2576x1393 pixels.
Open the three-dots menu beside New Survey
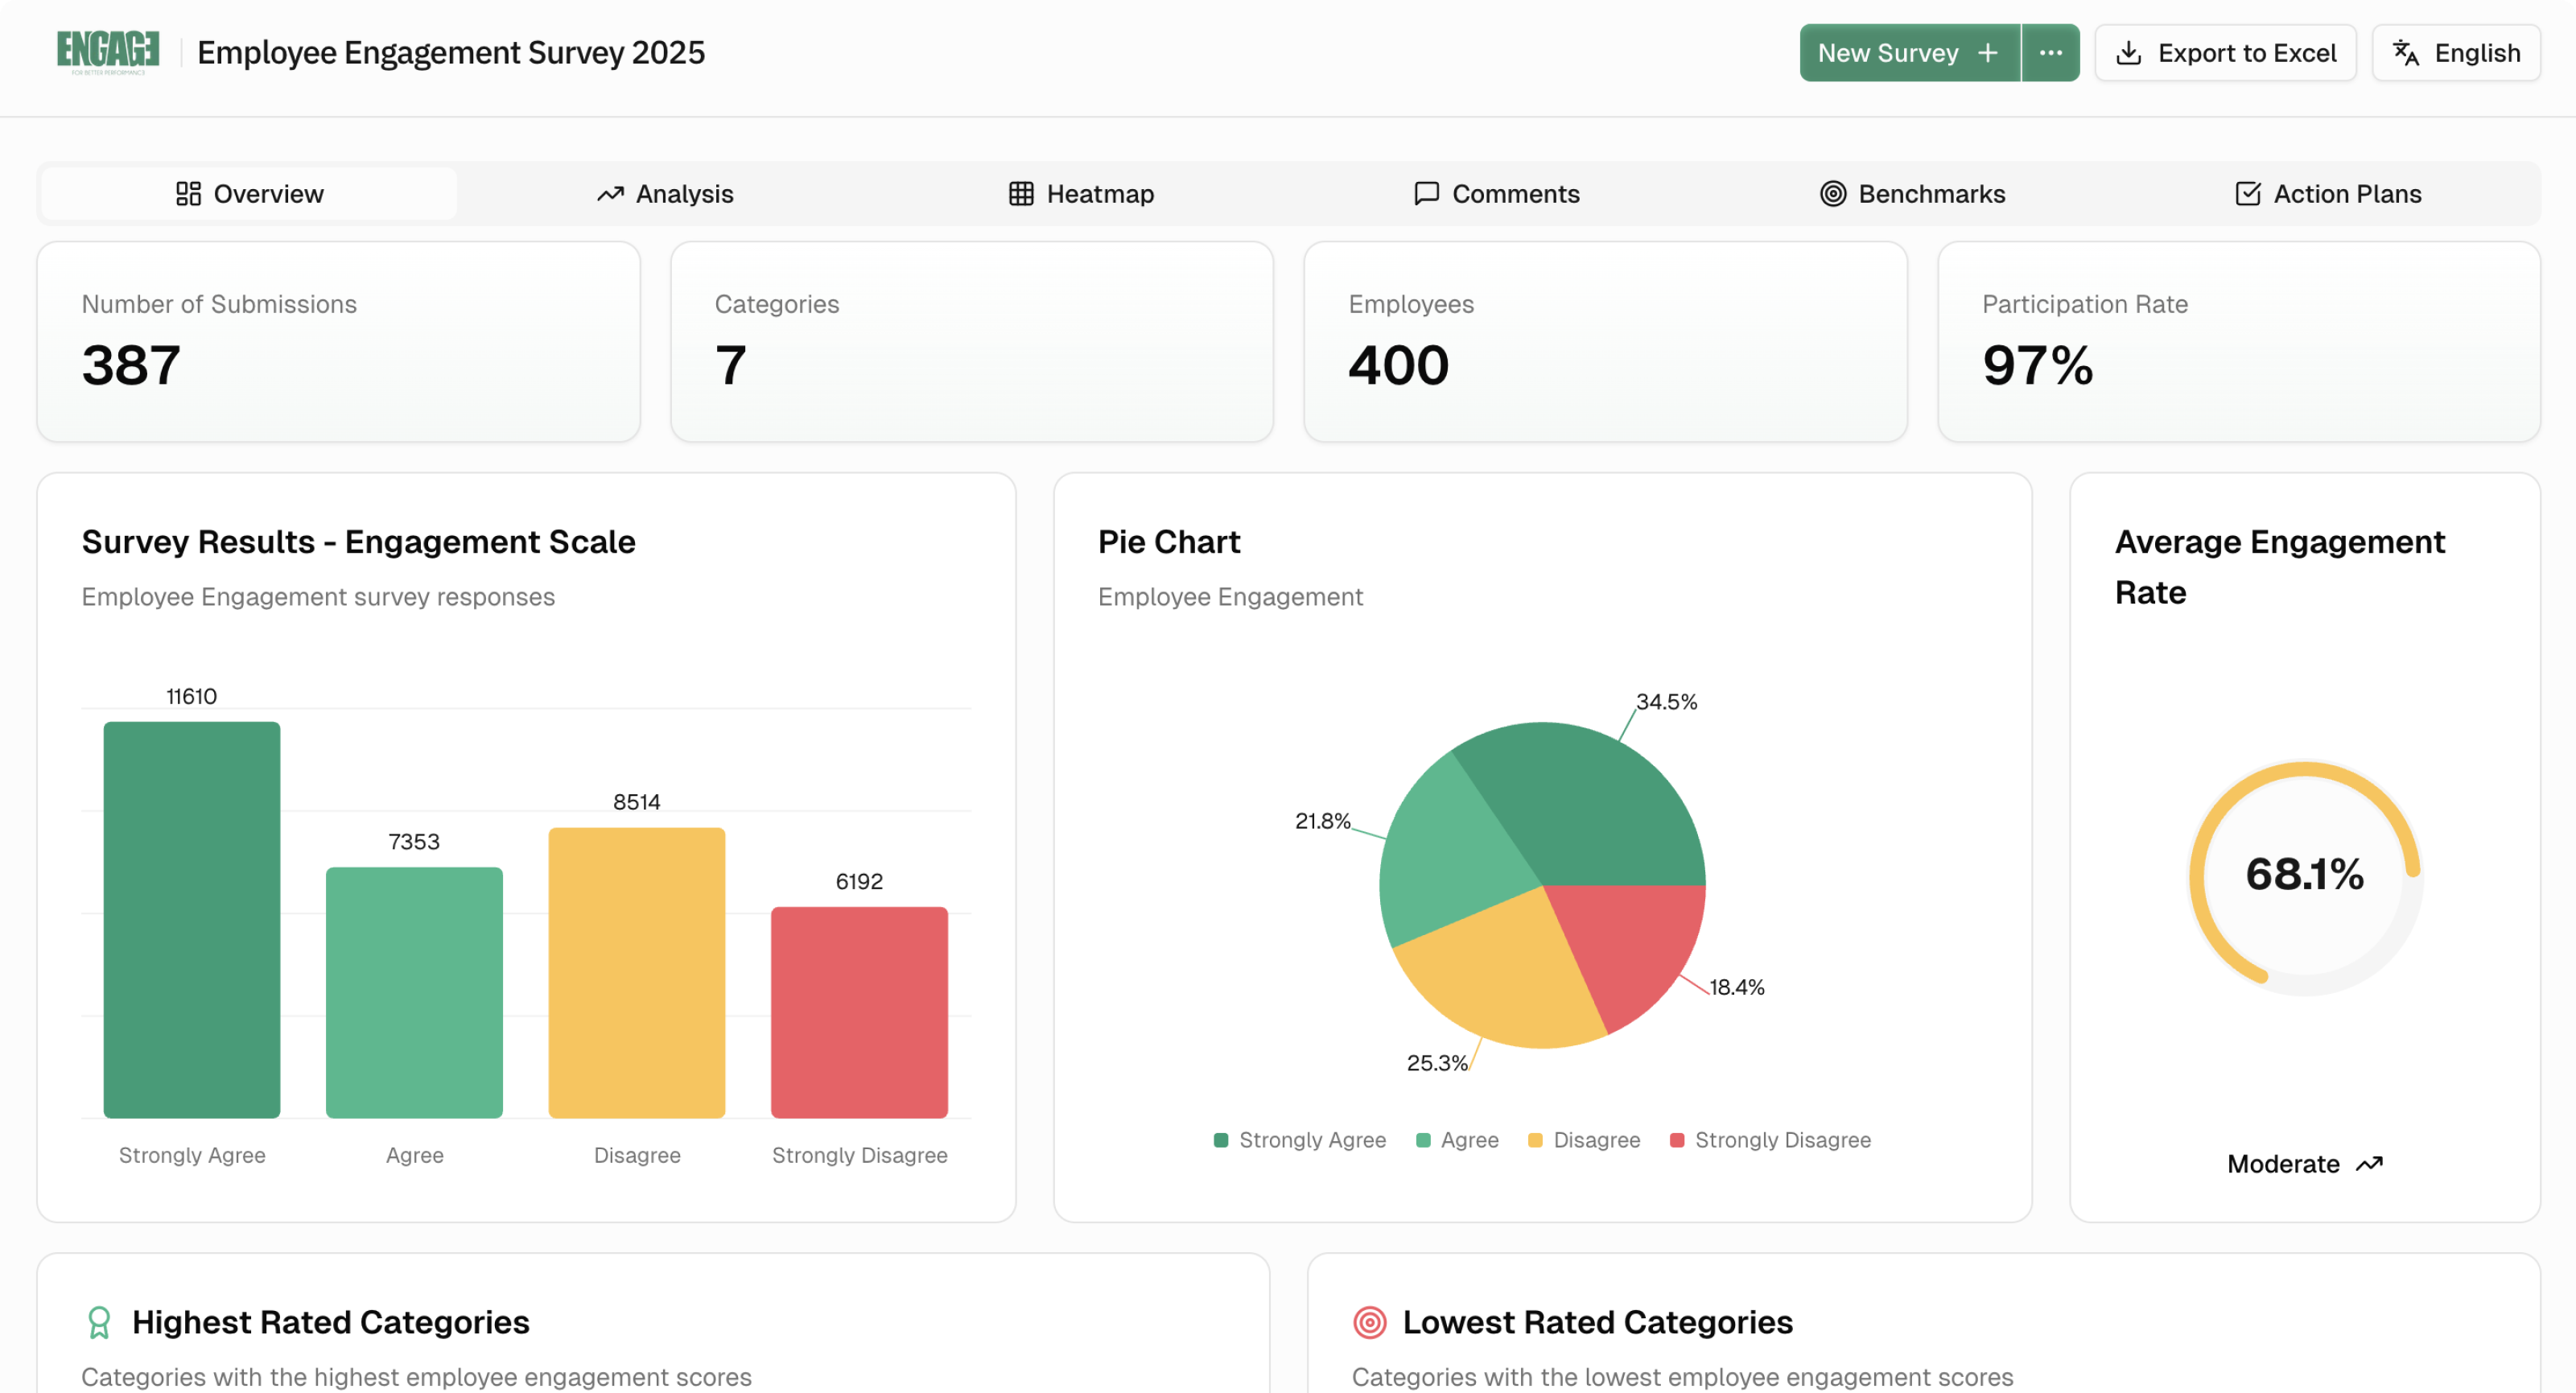tap(2050, 53)
